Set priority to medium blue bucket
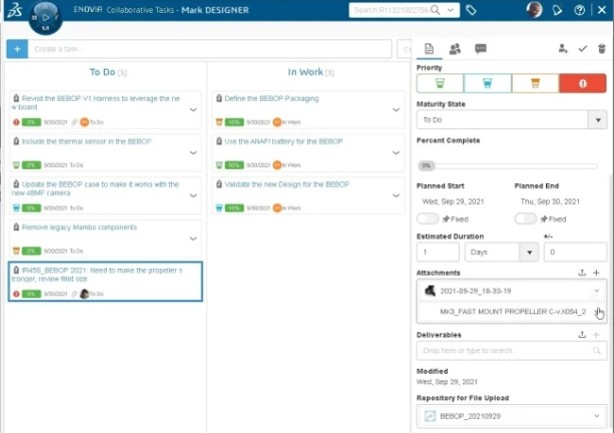Image resolution: width=614 pixels, height=433 pixels. click(x=488, y=83)
